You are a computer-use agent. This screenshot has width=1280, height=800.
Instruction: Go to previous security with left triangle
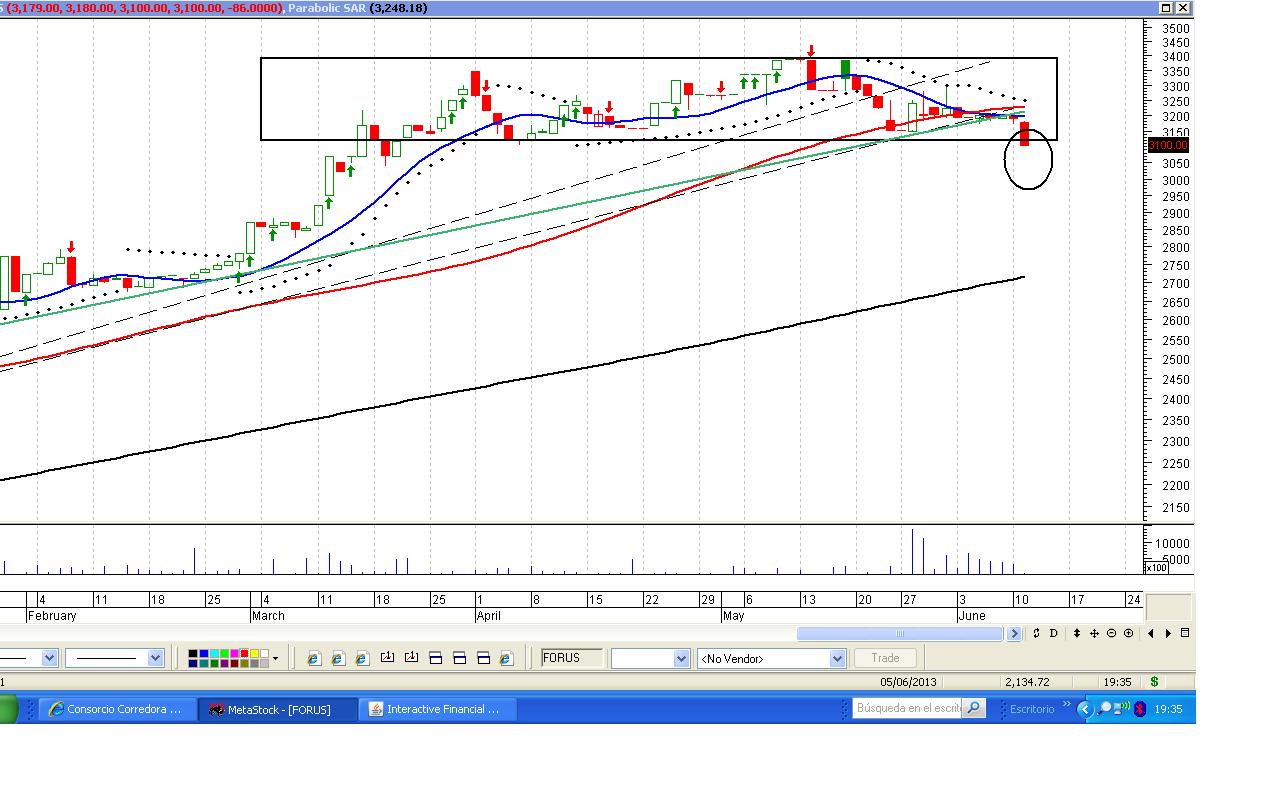[1151, 633]
